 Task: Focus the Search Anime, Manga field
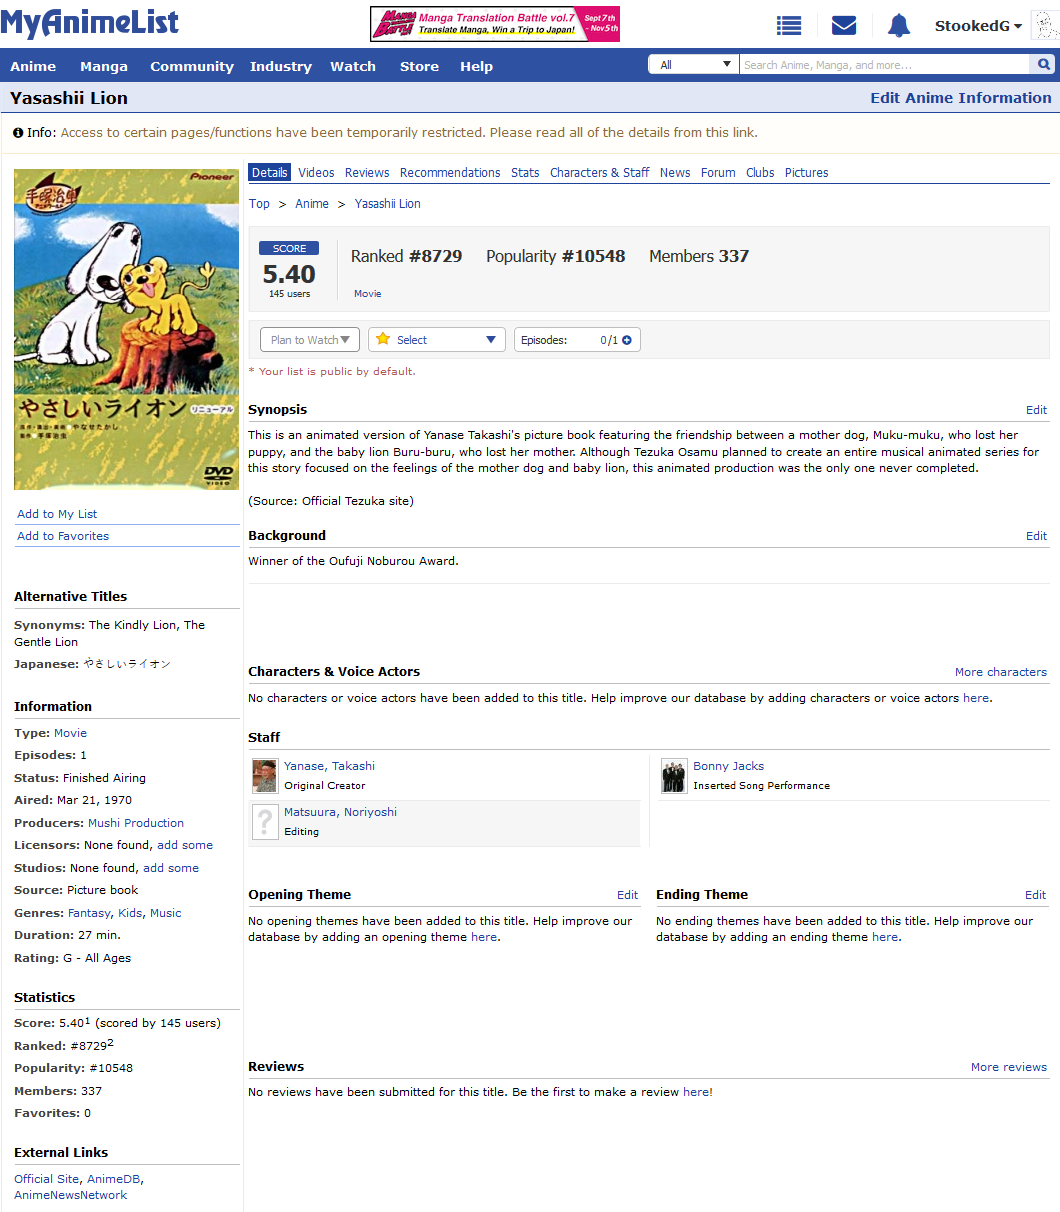[884, 65]
